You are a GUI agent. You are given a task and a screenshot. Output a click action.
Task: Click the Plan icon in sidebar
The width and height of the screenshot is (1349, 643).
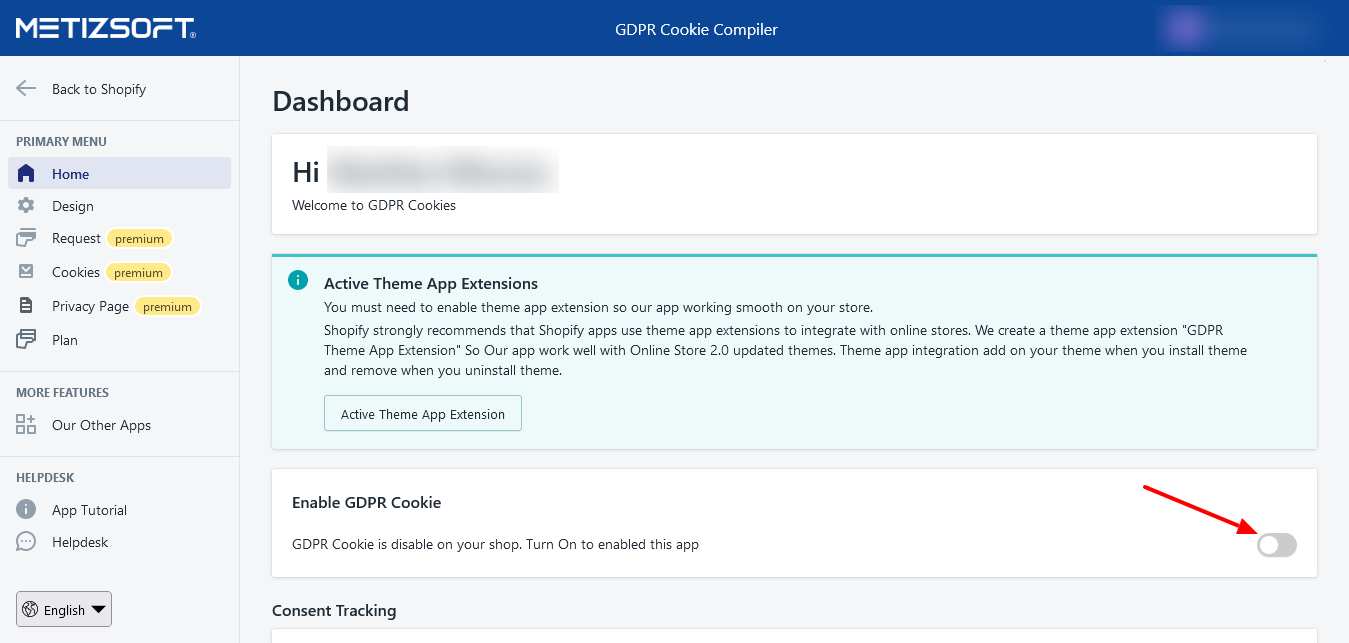pyautogui.click(x=27, y=340)
